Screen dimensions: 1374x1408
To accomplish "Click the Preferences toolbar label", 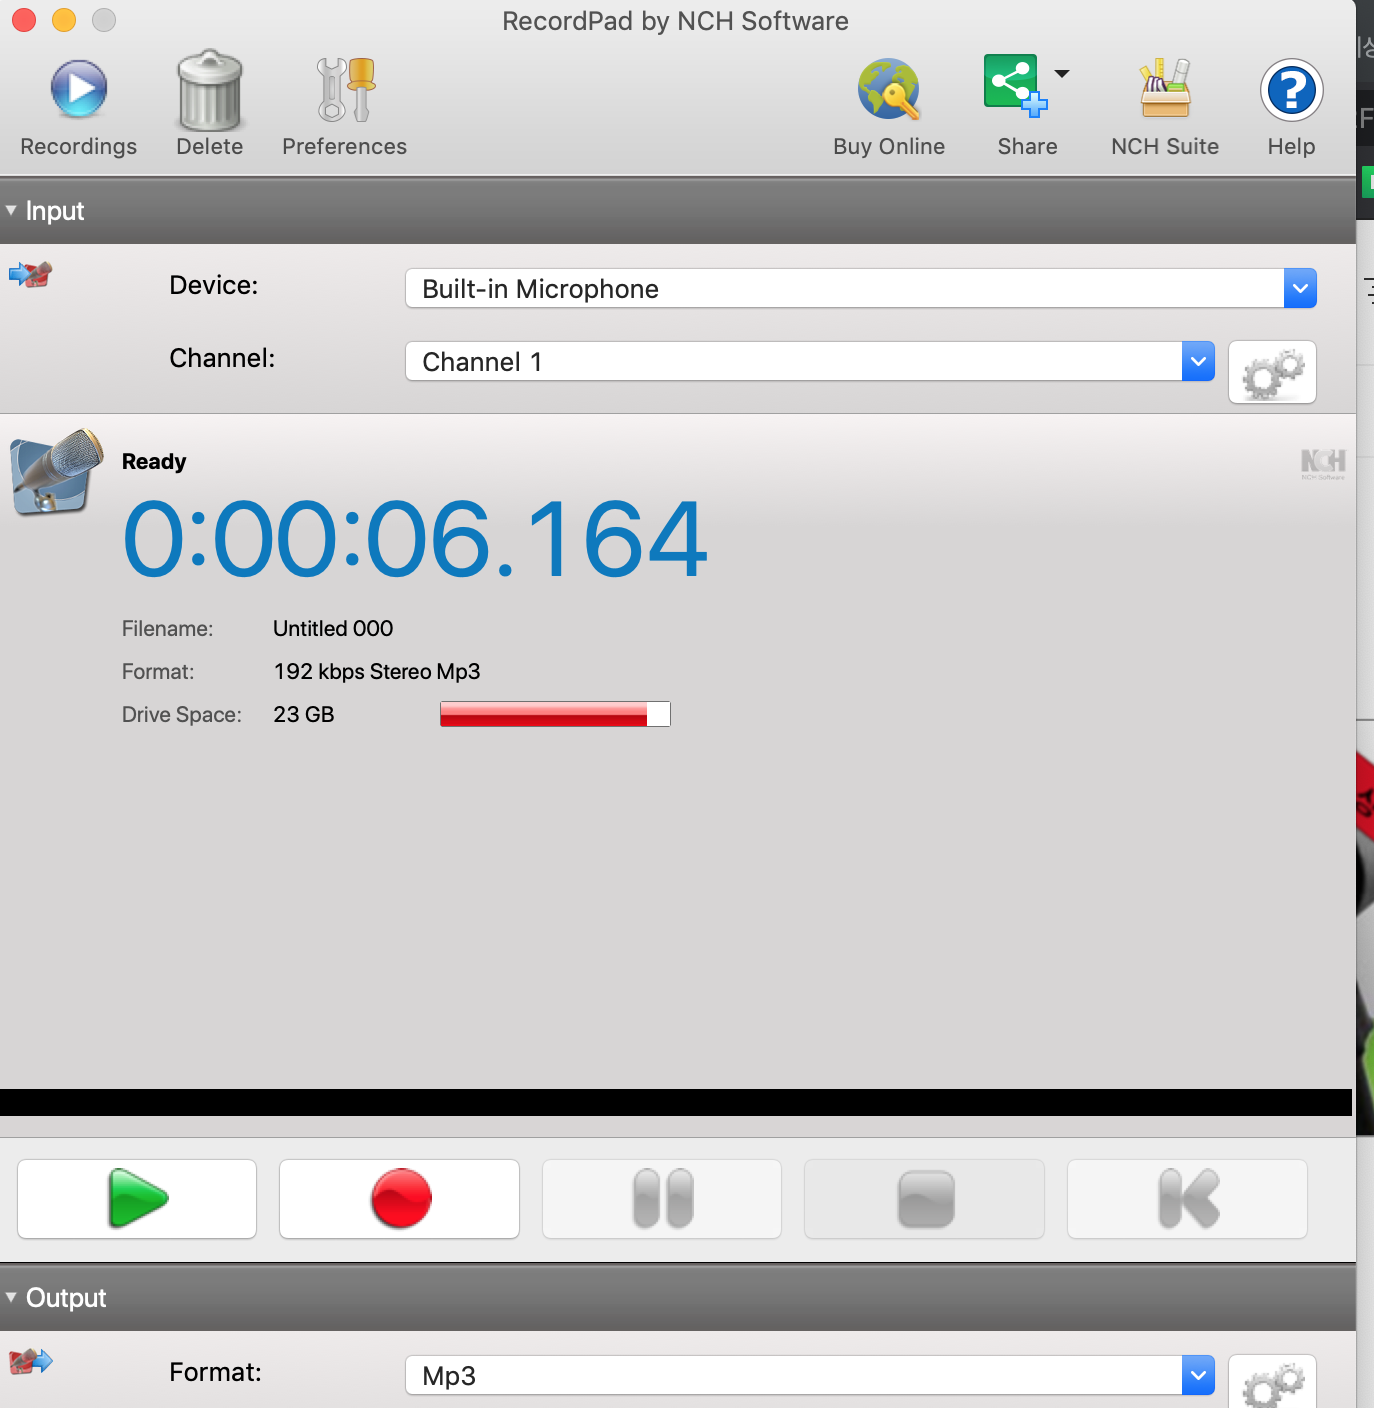I will point(345,146).
